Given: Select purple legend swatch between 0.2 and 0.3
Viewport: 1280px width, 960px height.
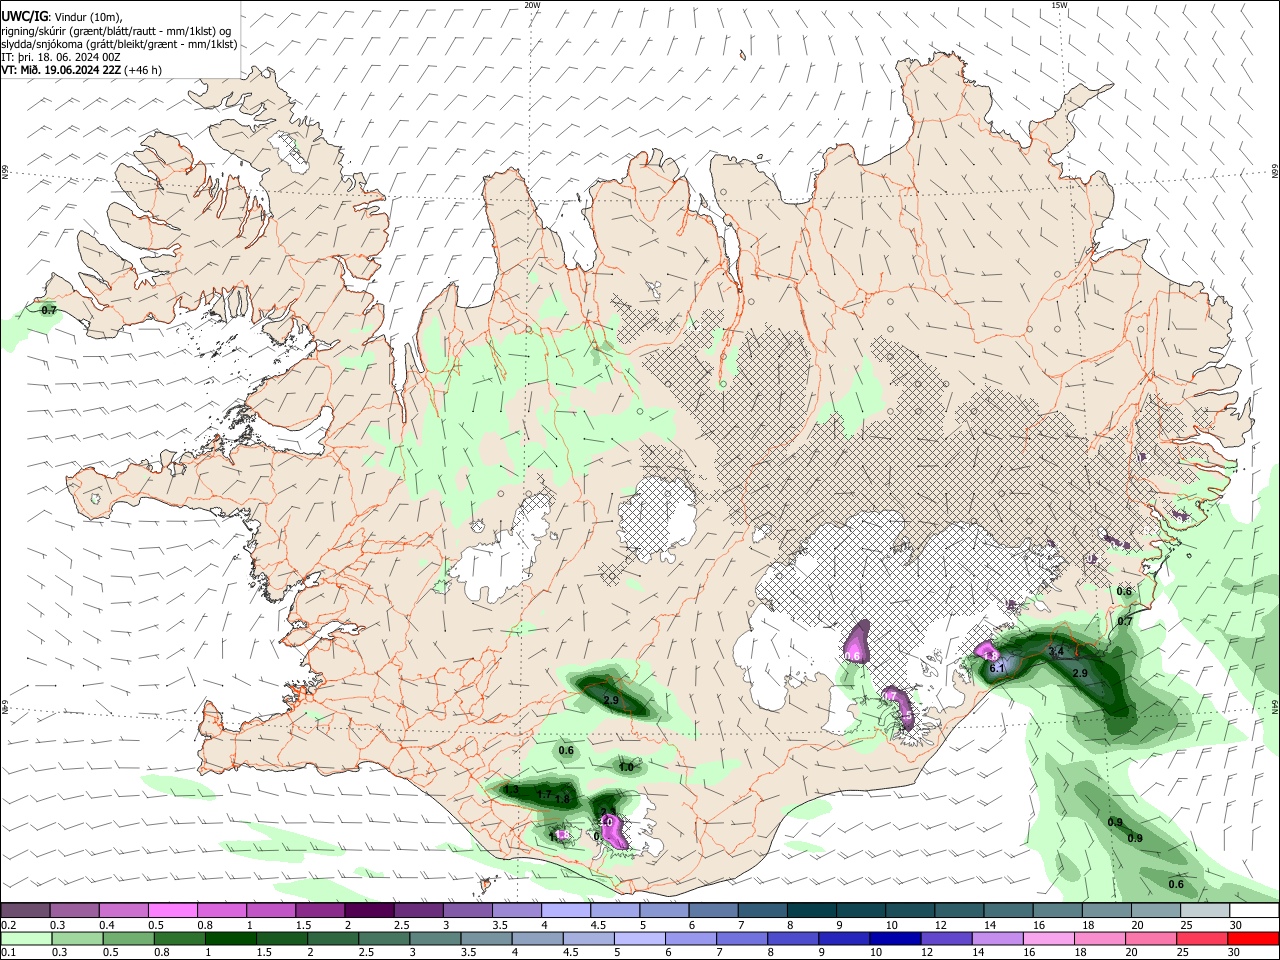Looking at the screenshot, I should coord(25,910).
